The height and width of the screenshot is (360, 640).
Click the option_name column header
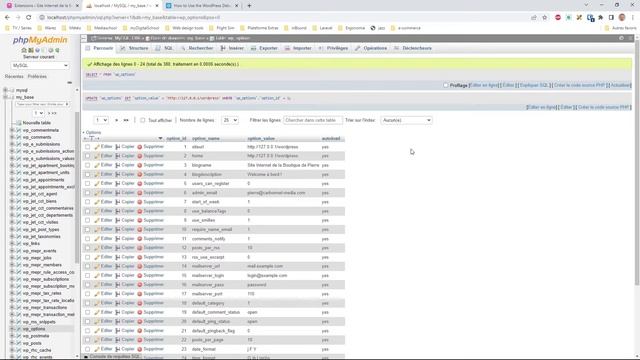coord(206,139)
